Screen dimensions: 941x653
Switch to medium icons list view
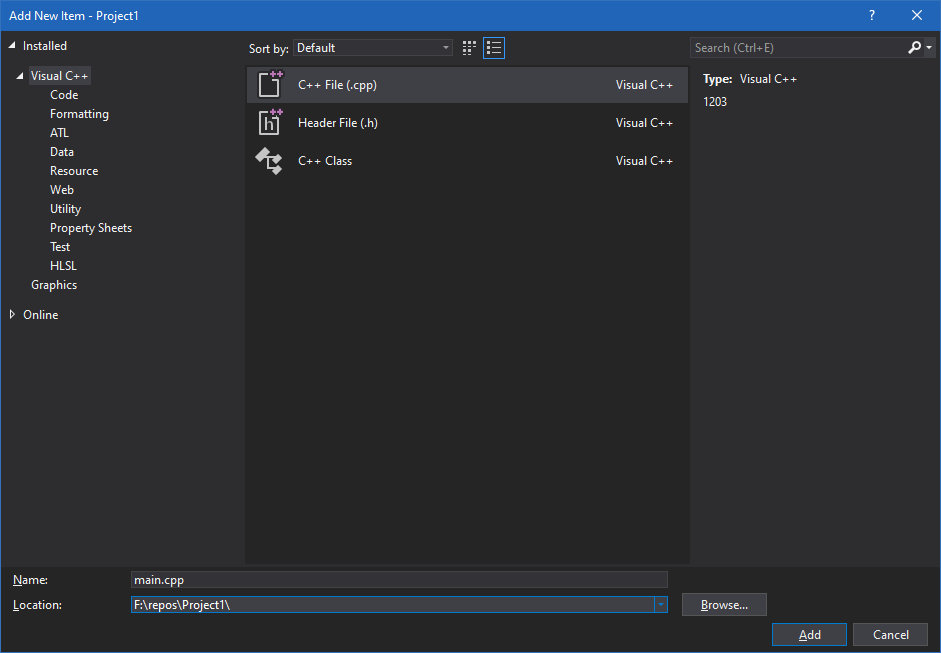494,48
